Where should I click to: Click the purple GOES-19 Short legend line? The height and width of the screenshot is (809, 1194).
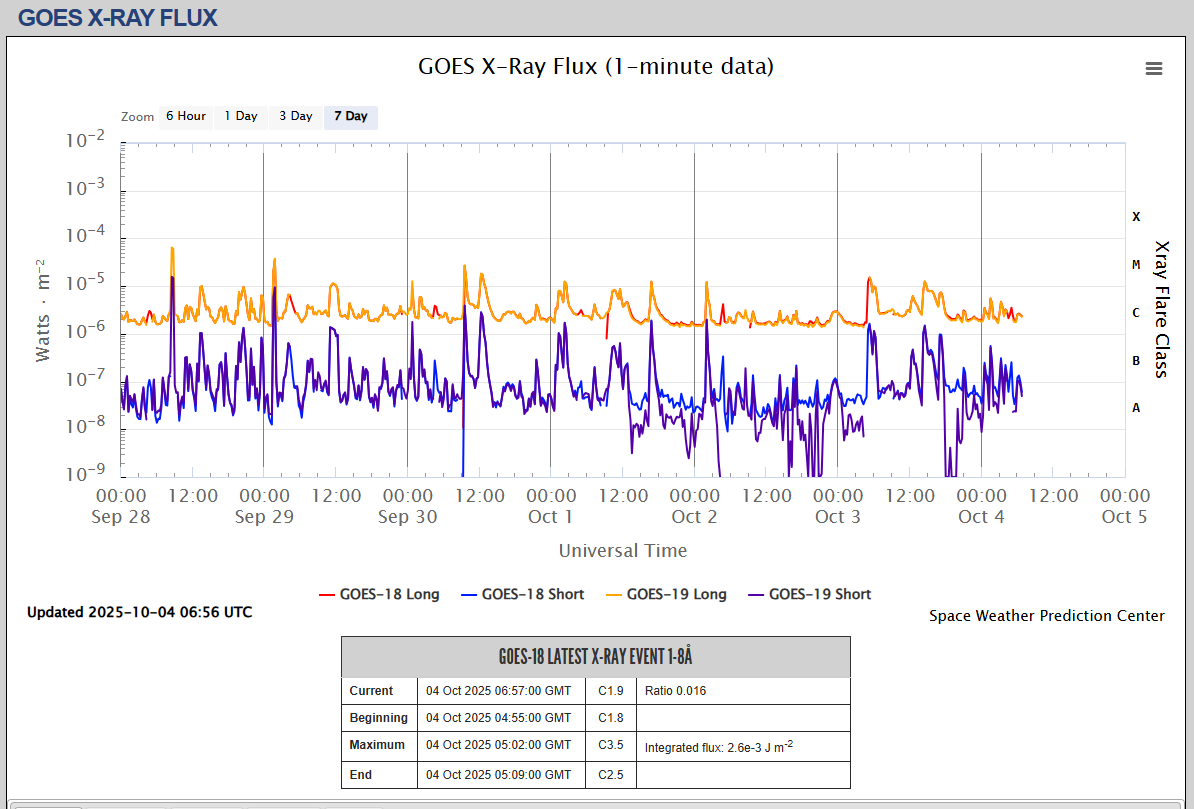755,595
